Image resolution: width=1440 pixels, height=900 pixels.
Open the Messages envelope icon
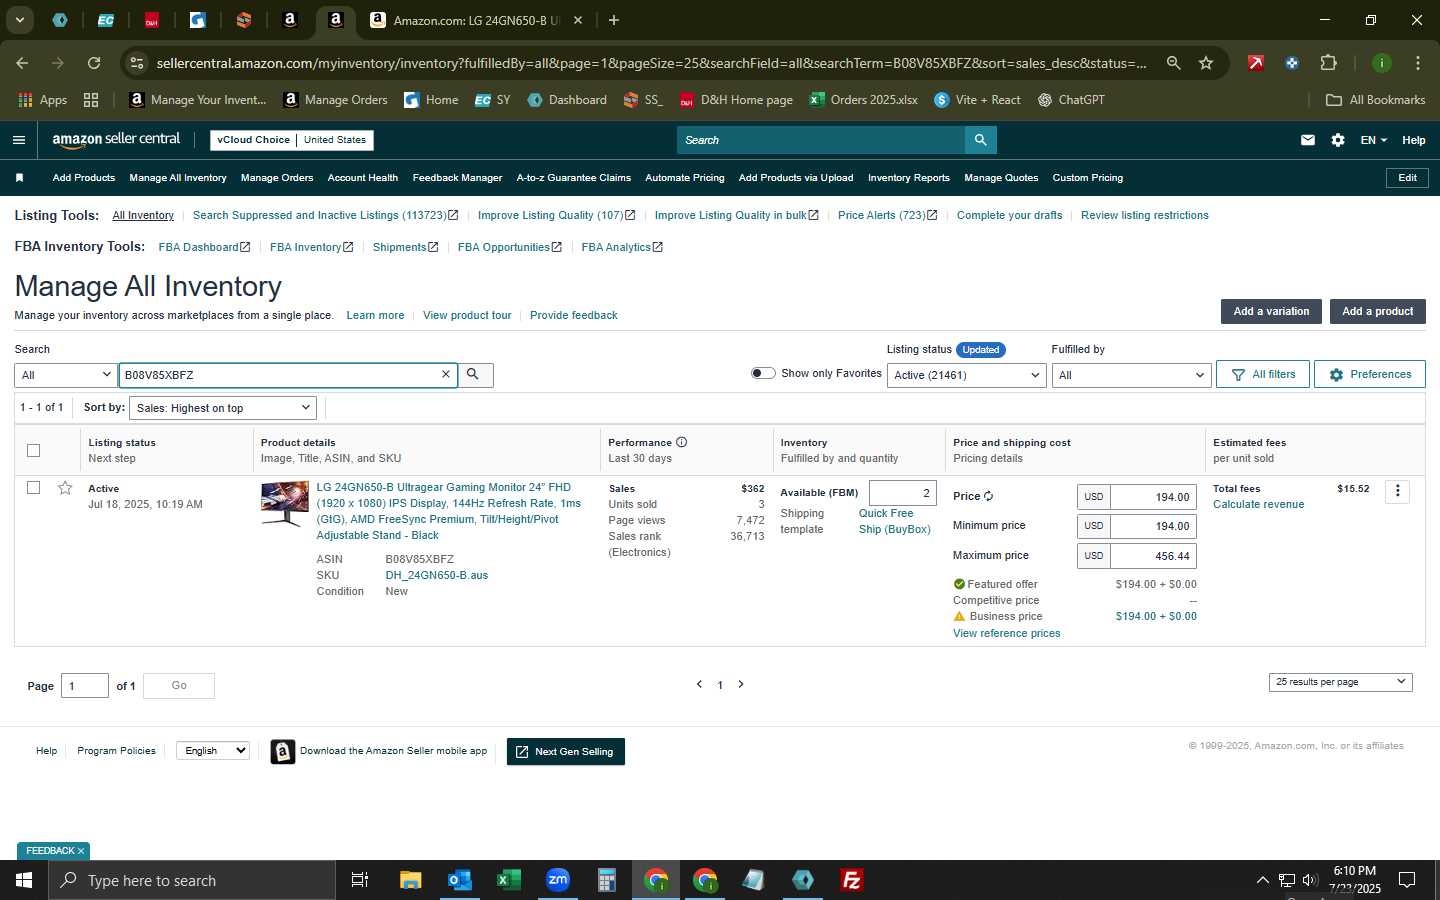click(1308, 140)
